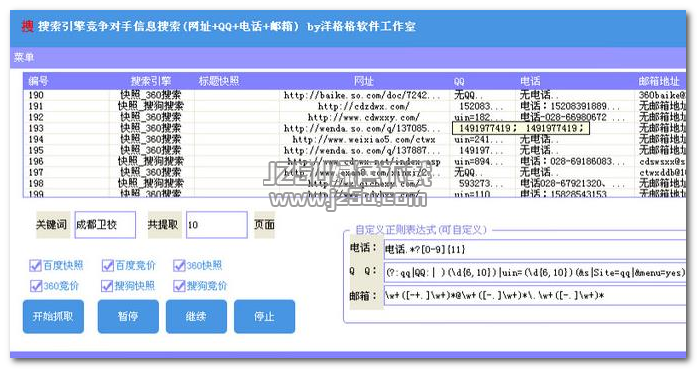Uncheck the 搜狗竞价 checkbox

(x=180, y=286)
